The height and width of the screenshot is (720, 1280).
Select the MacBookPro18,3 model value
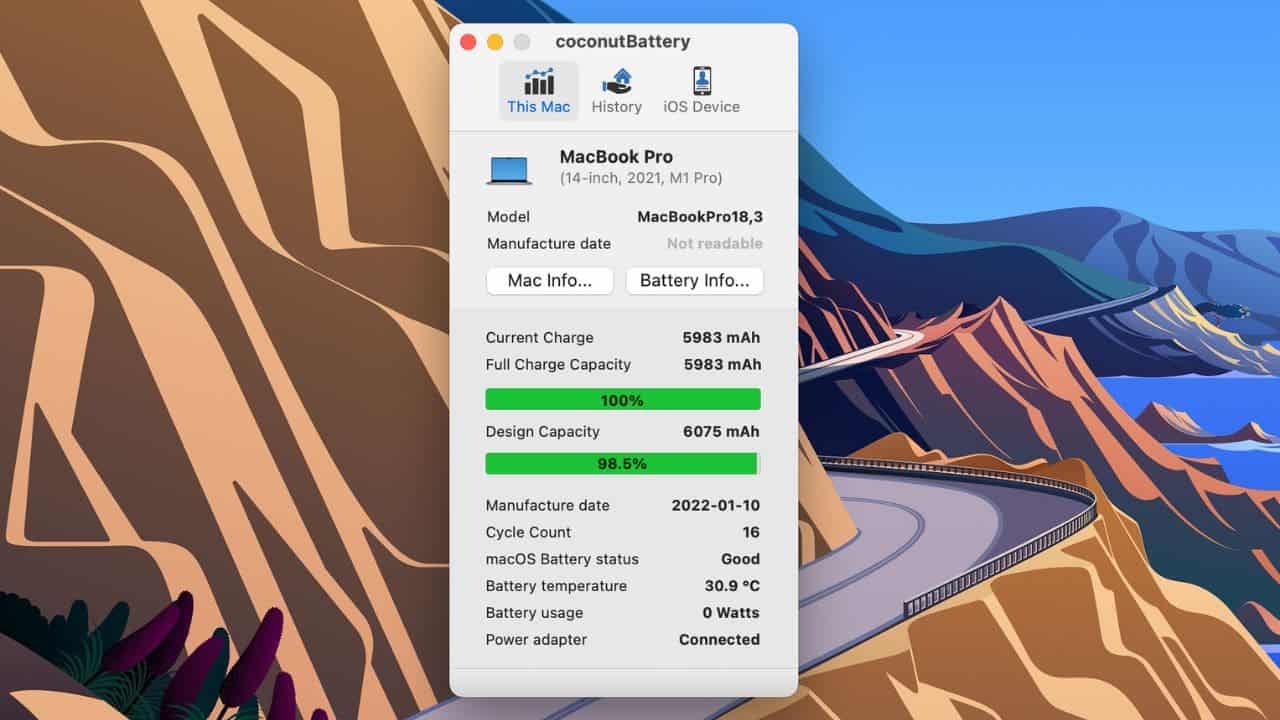pos(700,217)
